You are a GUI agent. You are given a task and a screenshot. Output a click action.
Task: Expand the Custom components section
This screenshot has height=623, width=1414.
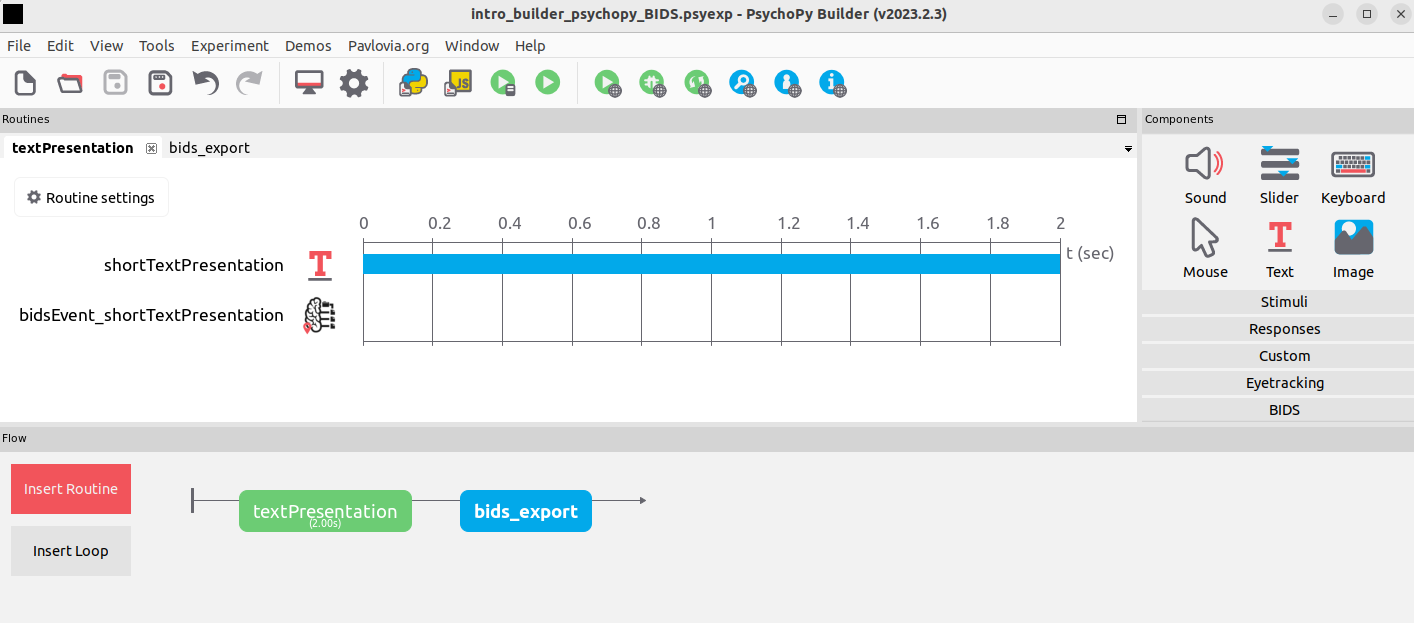point(1284,356)
